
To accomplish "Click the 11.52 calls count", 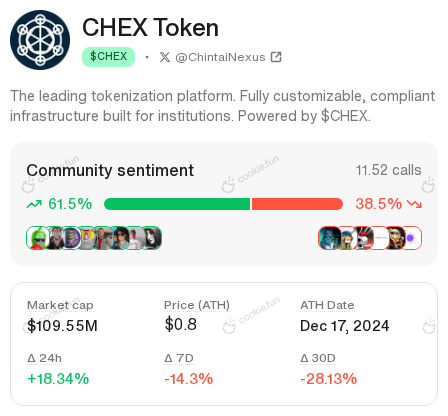I will 388,170.
